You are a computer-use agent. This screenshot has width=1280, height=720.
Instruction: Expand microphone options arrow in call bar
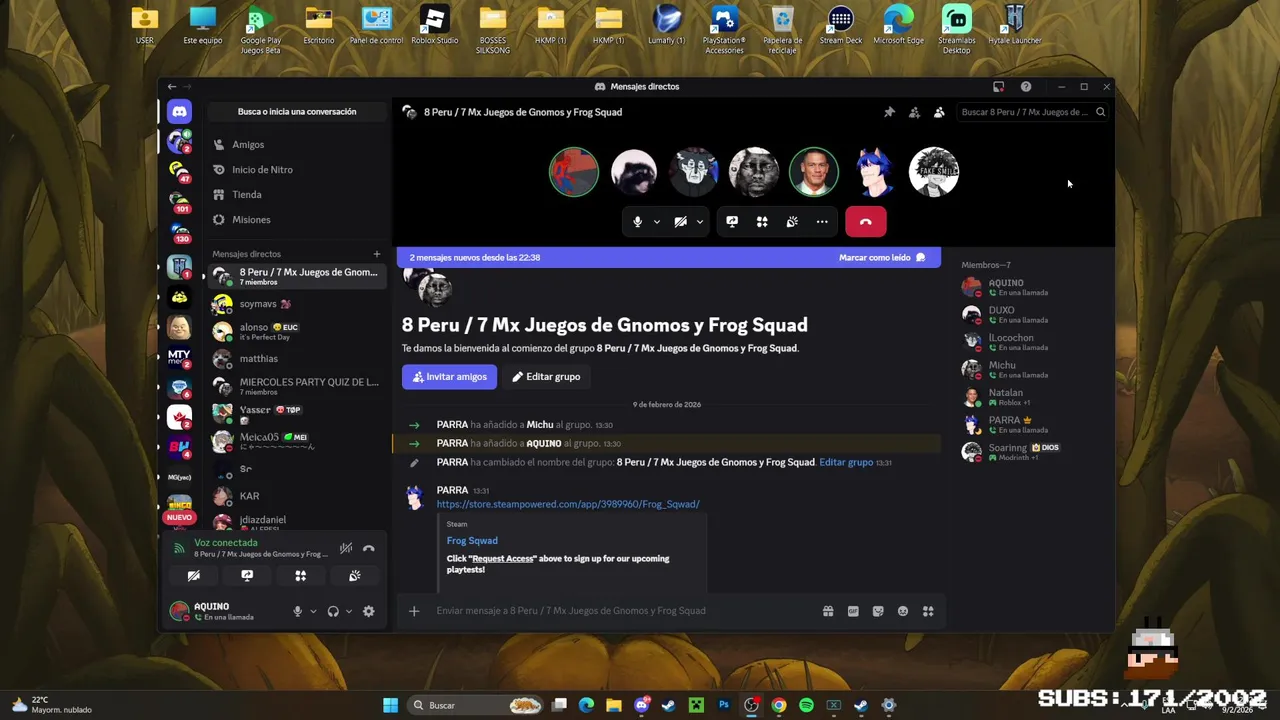coord(657,222)
